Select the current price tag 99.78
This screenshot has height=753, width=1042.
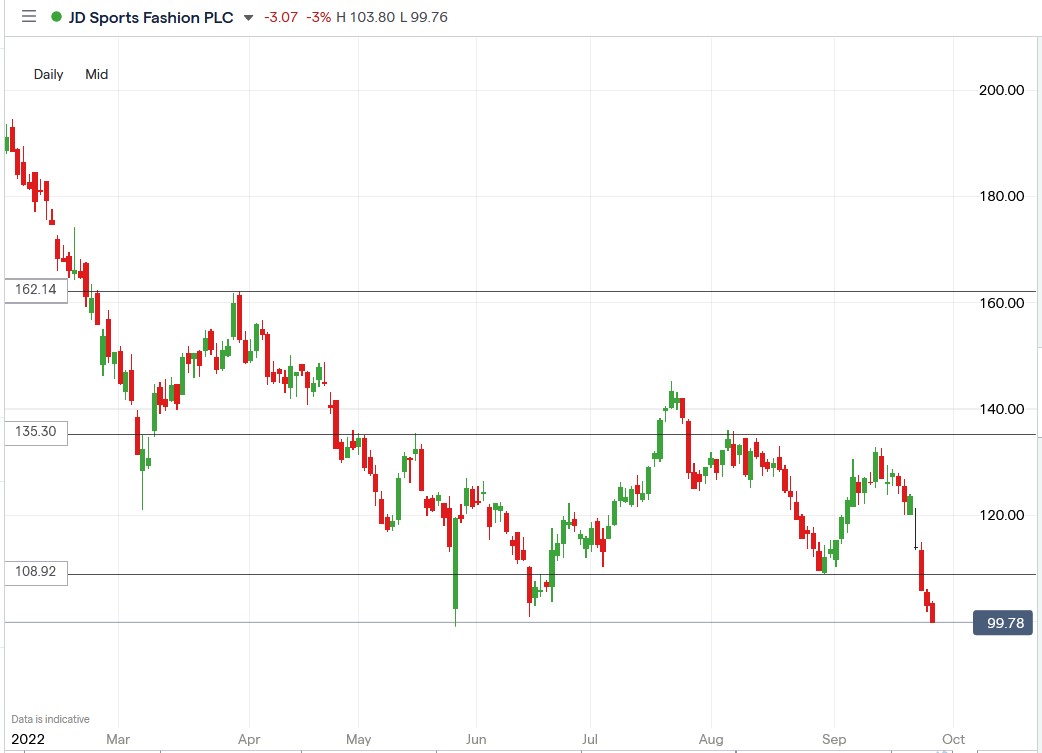[x=1001, y=622]
